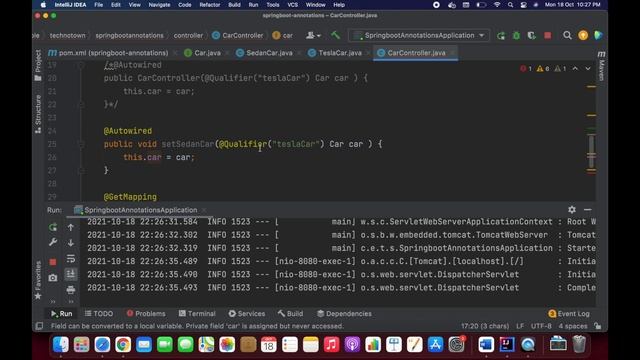Viewport: 640px width, 360px height.
Task: Open the Terminal tool window
Action: (197, 313)
